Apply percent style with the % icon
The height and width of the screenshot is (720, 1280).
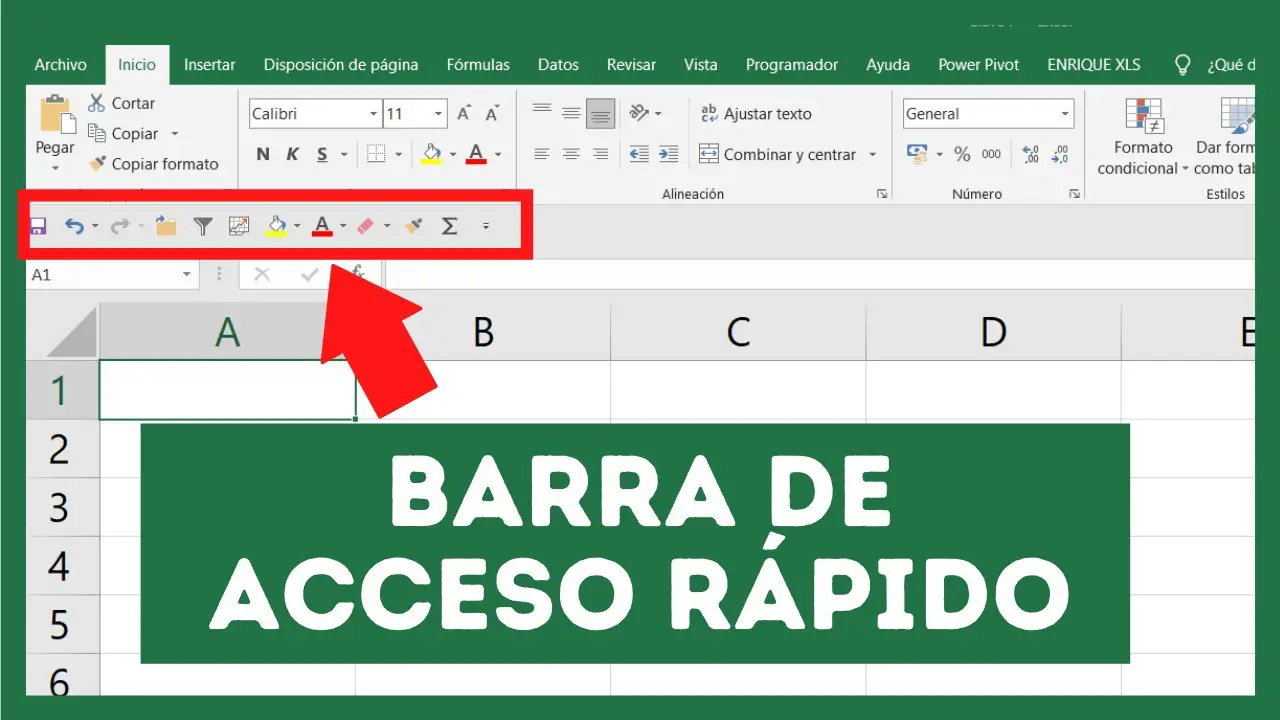962,154
